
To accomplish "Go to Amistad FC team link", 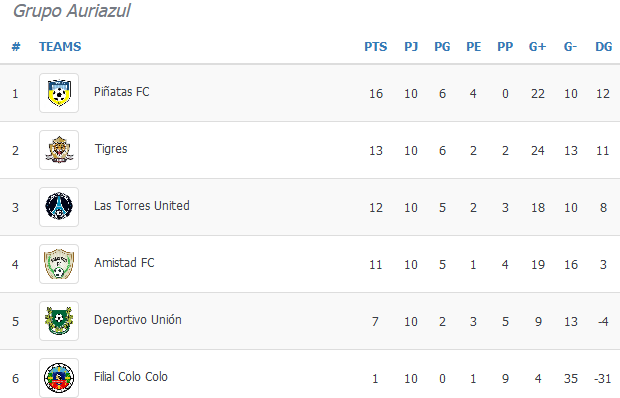I will (x=124, y=263).
